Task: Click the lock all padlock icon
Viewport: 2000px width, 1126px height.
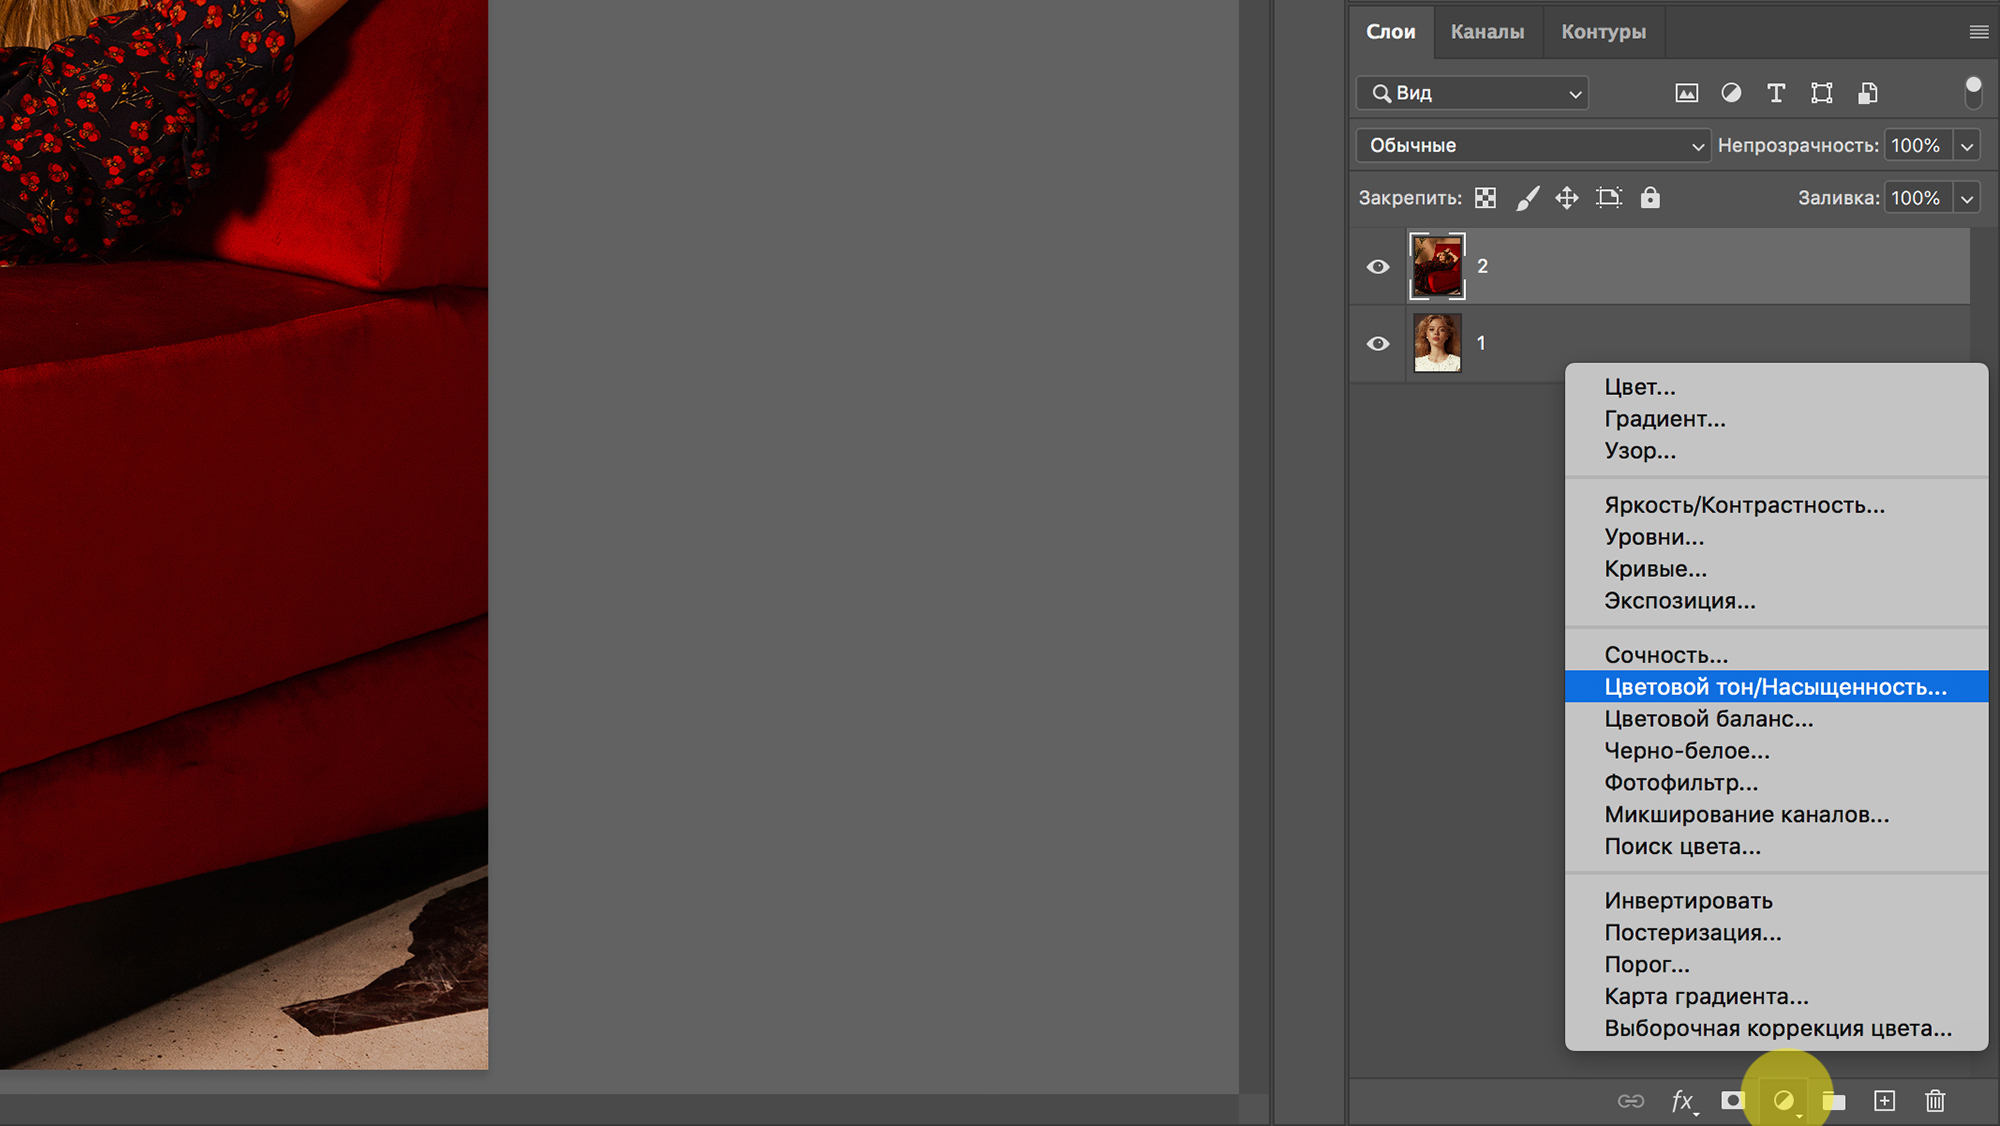Action: [1650, 198]
